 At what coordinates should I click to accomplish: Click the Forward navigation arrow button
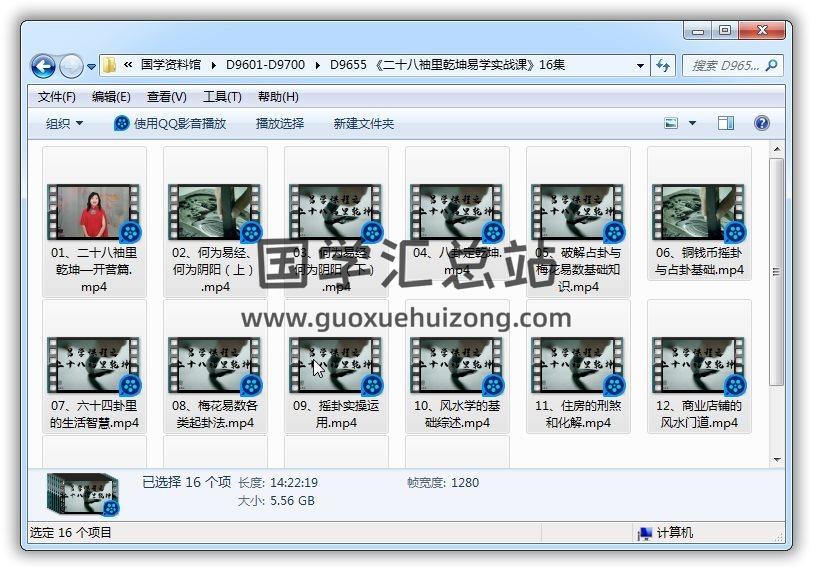tap(71, 66)
